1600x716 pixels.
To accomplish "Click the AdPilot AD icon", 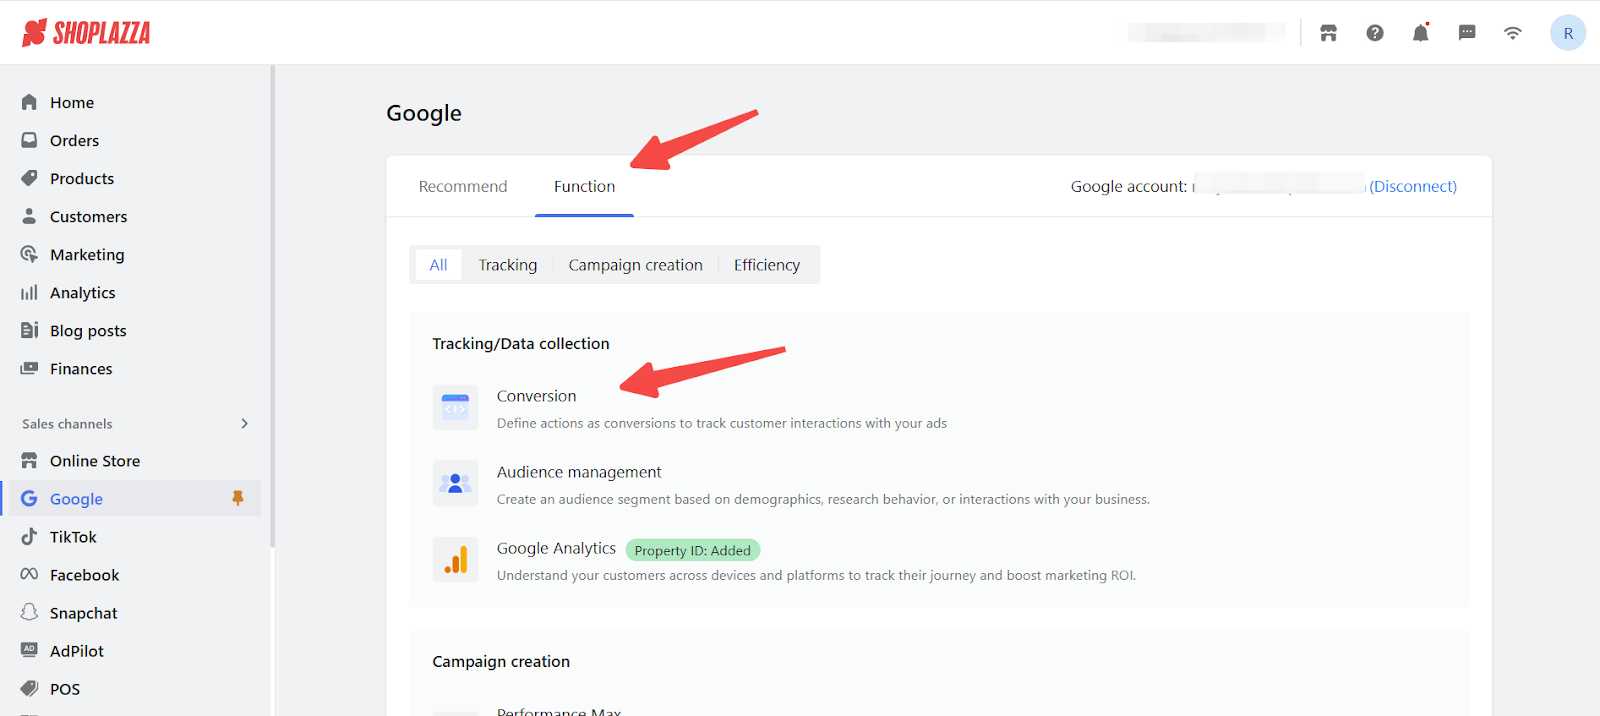I will click(x=29, y=650).
